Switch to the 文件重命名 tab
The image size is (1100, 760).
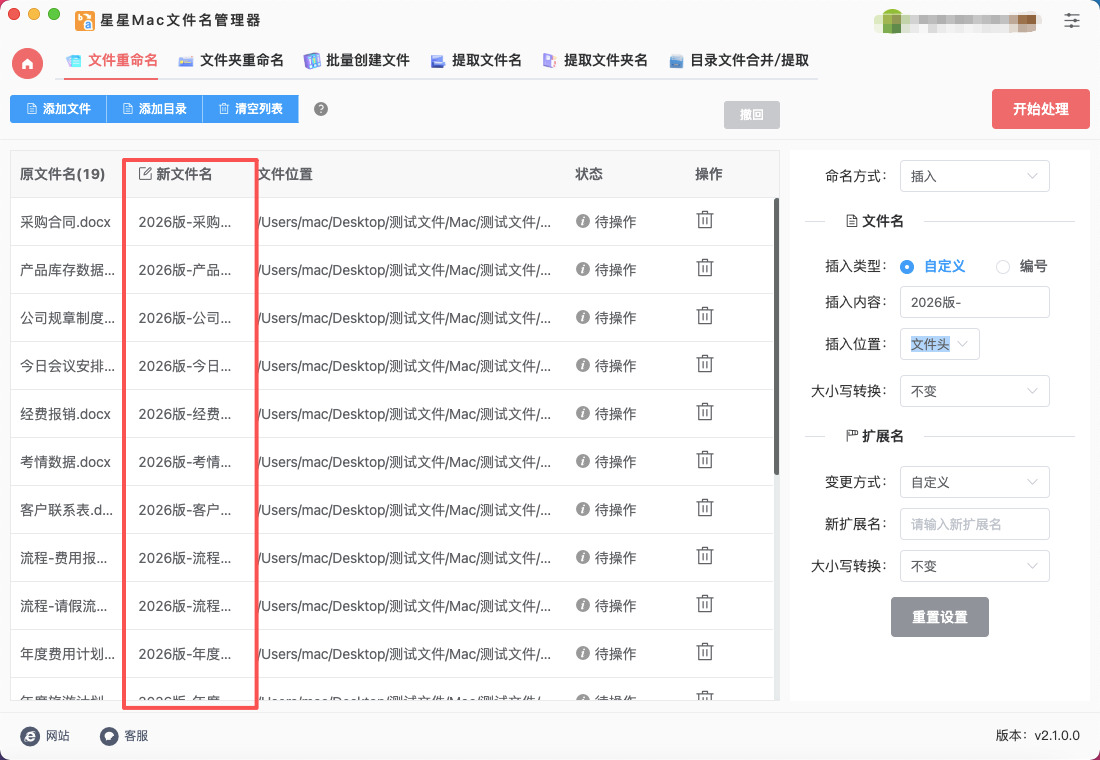point(112,60)
